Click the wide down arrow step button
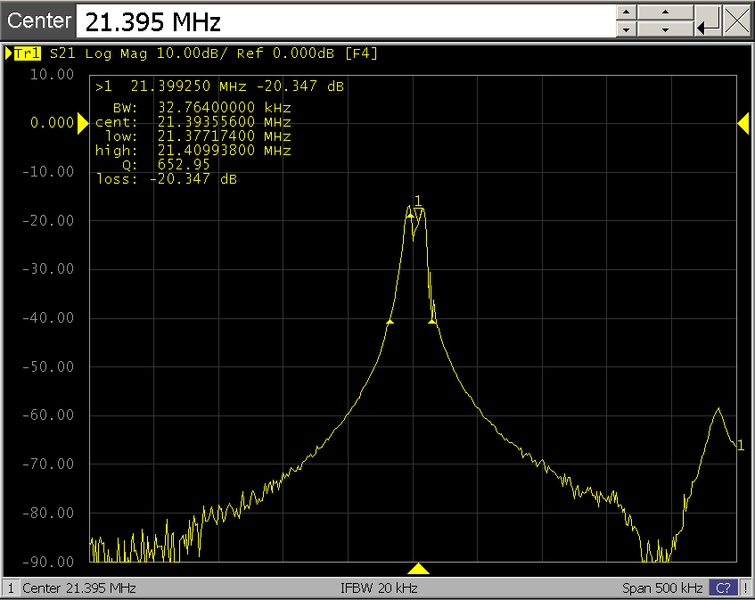The image size is (755, 600). 663,30
